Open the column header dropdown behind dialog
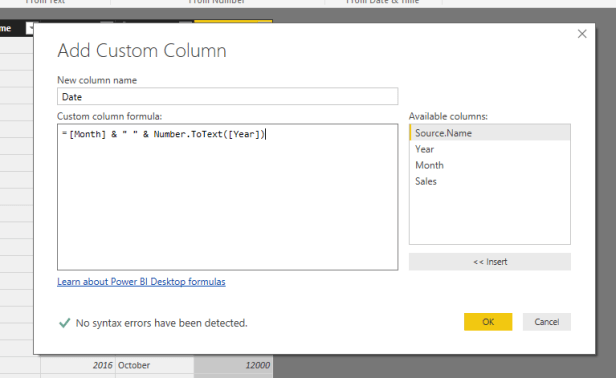 30,28
